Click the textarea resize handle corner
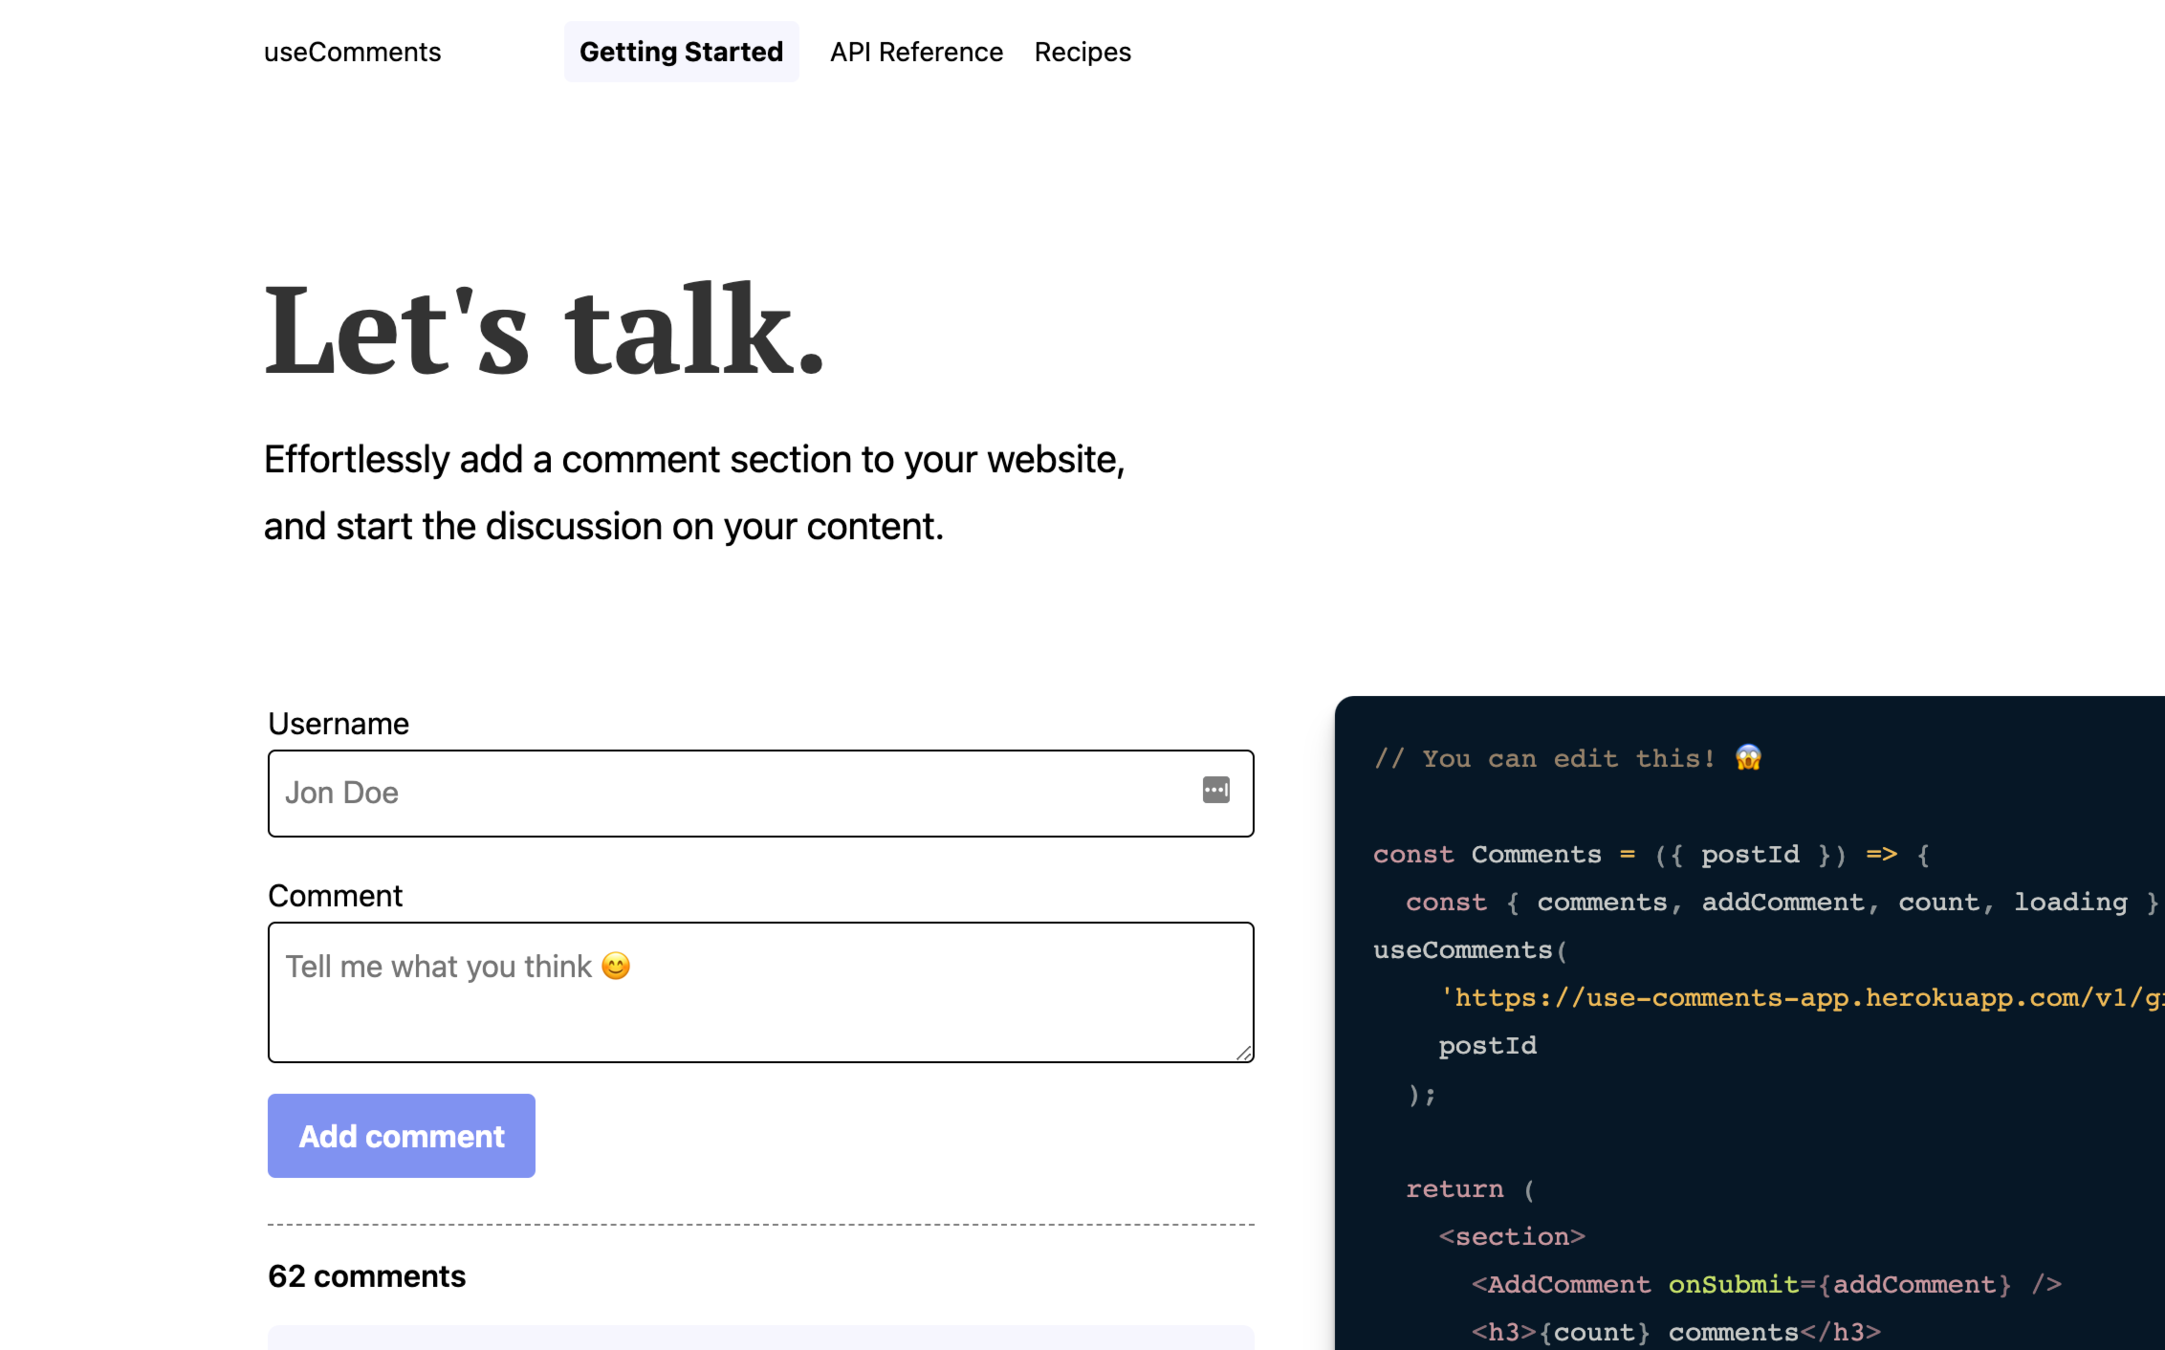The image size is (2165, 1350). click(1243, 1051)
